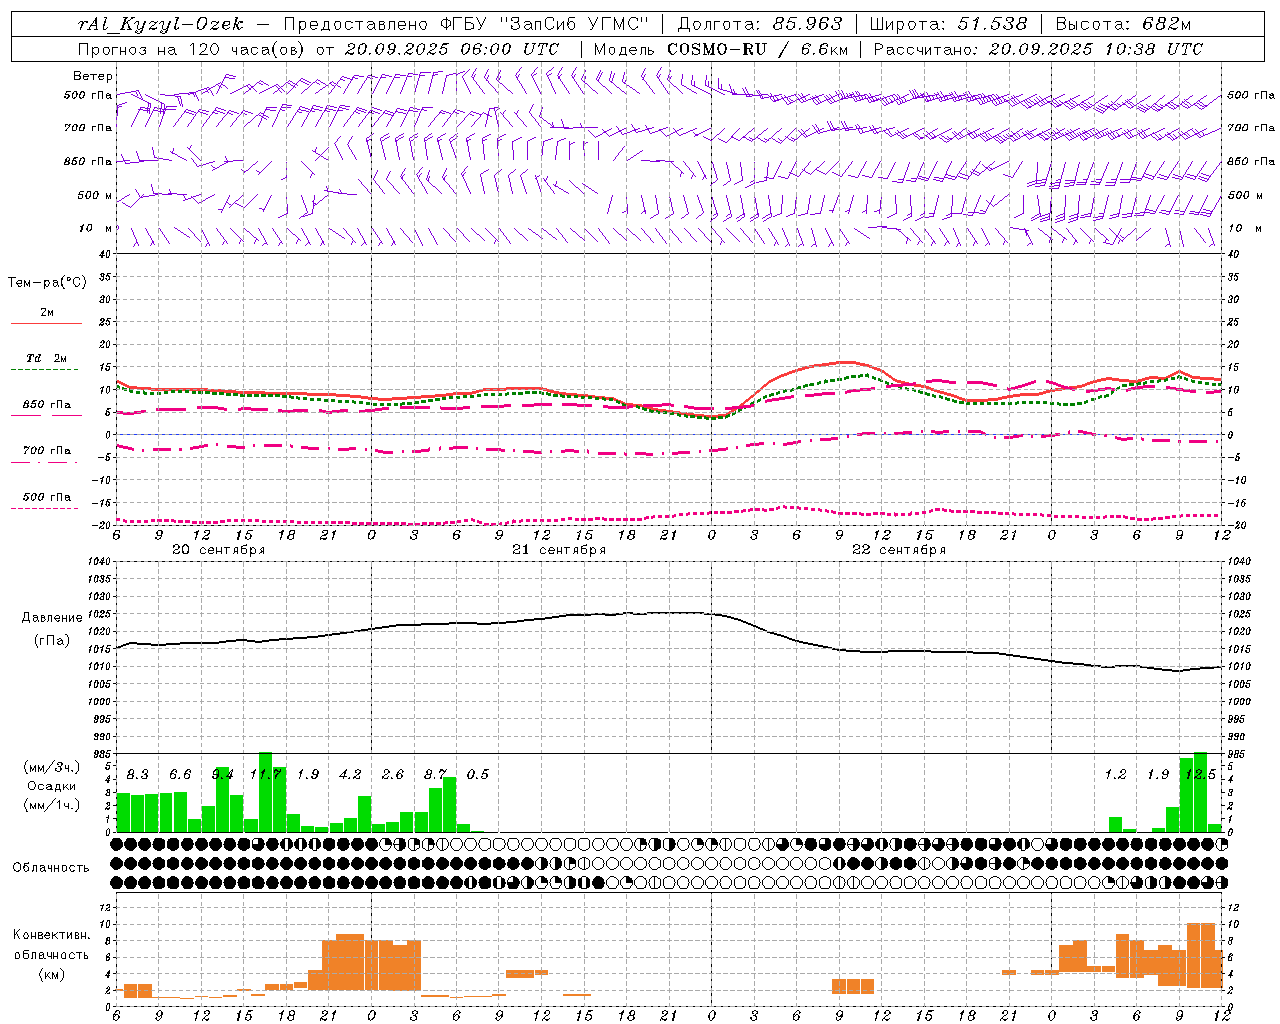Click the 'Тем-ра(°C)' temperature panel label

[47, 283]
